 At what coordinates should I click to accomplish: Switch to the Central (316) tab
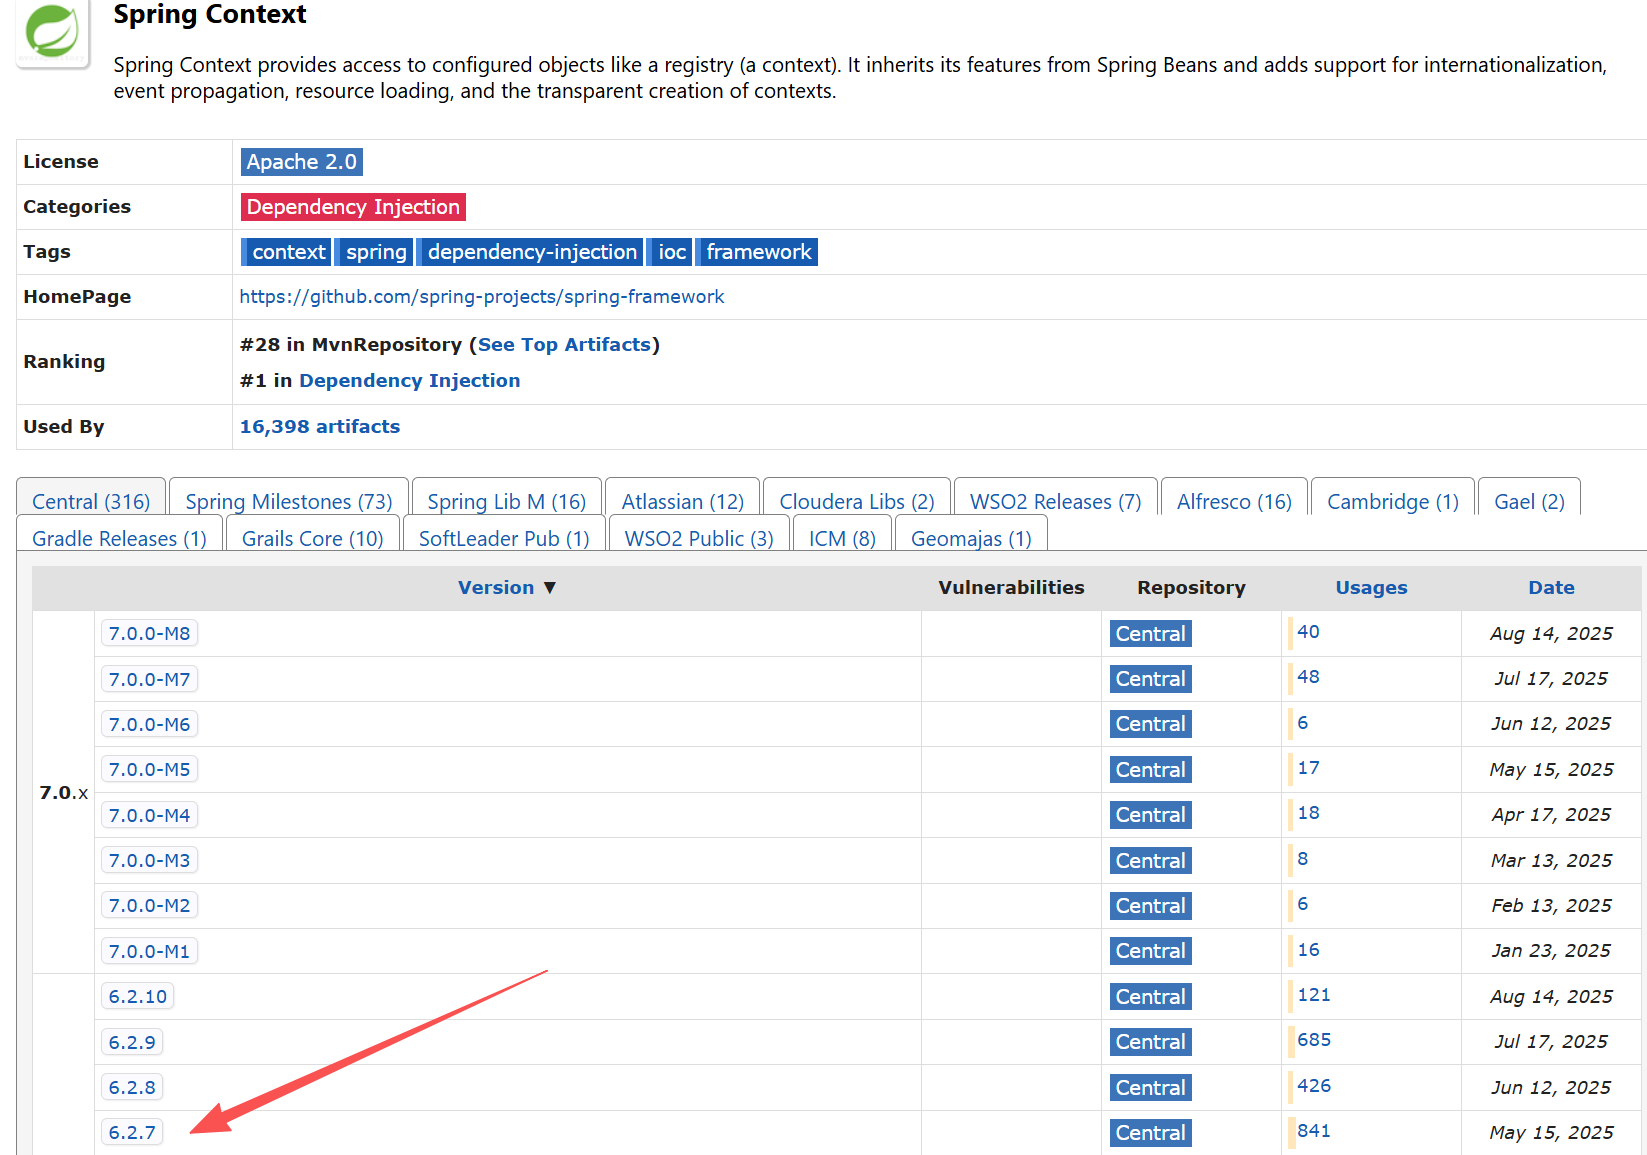point(91,501)
